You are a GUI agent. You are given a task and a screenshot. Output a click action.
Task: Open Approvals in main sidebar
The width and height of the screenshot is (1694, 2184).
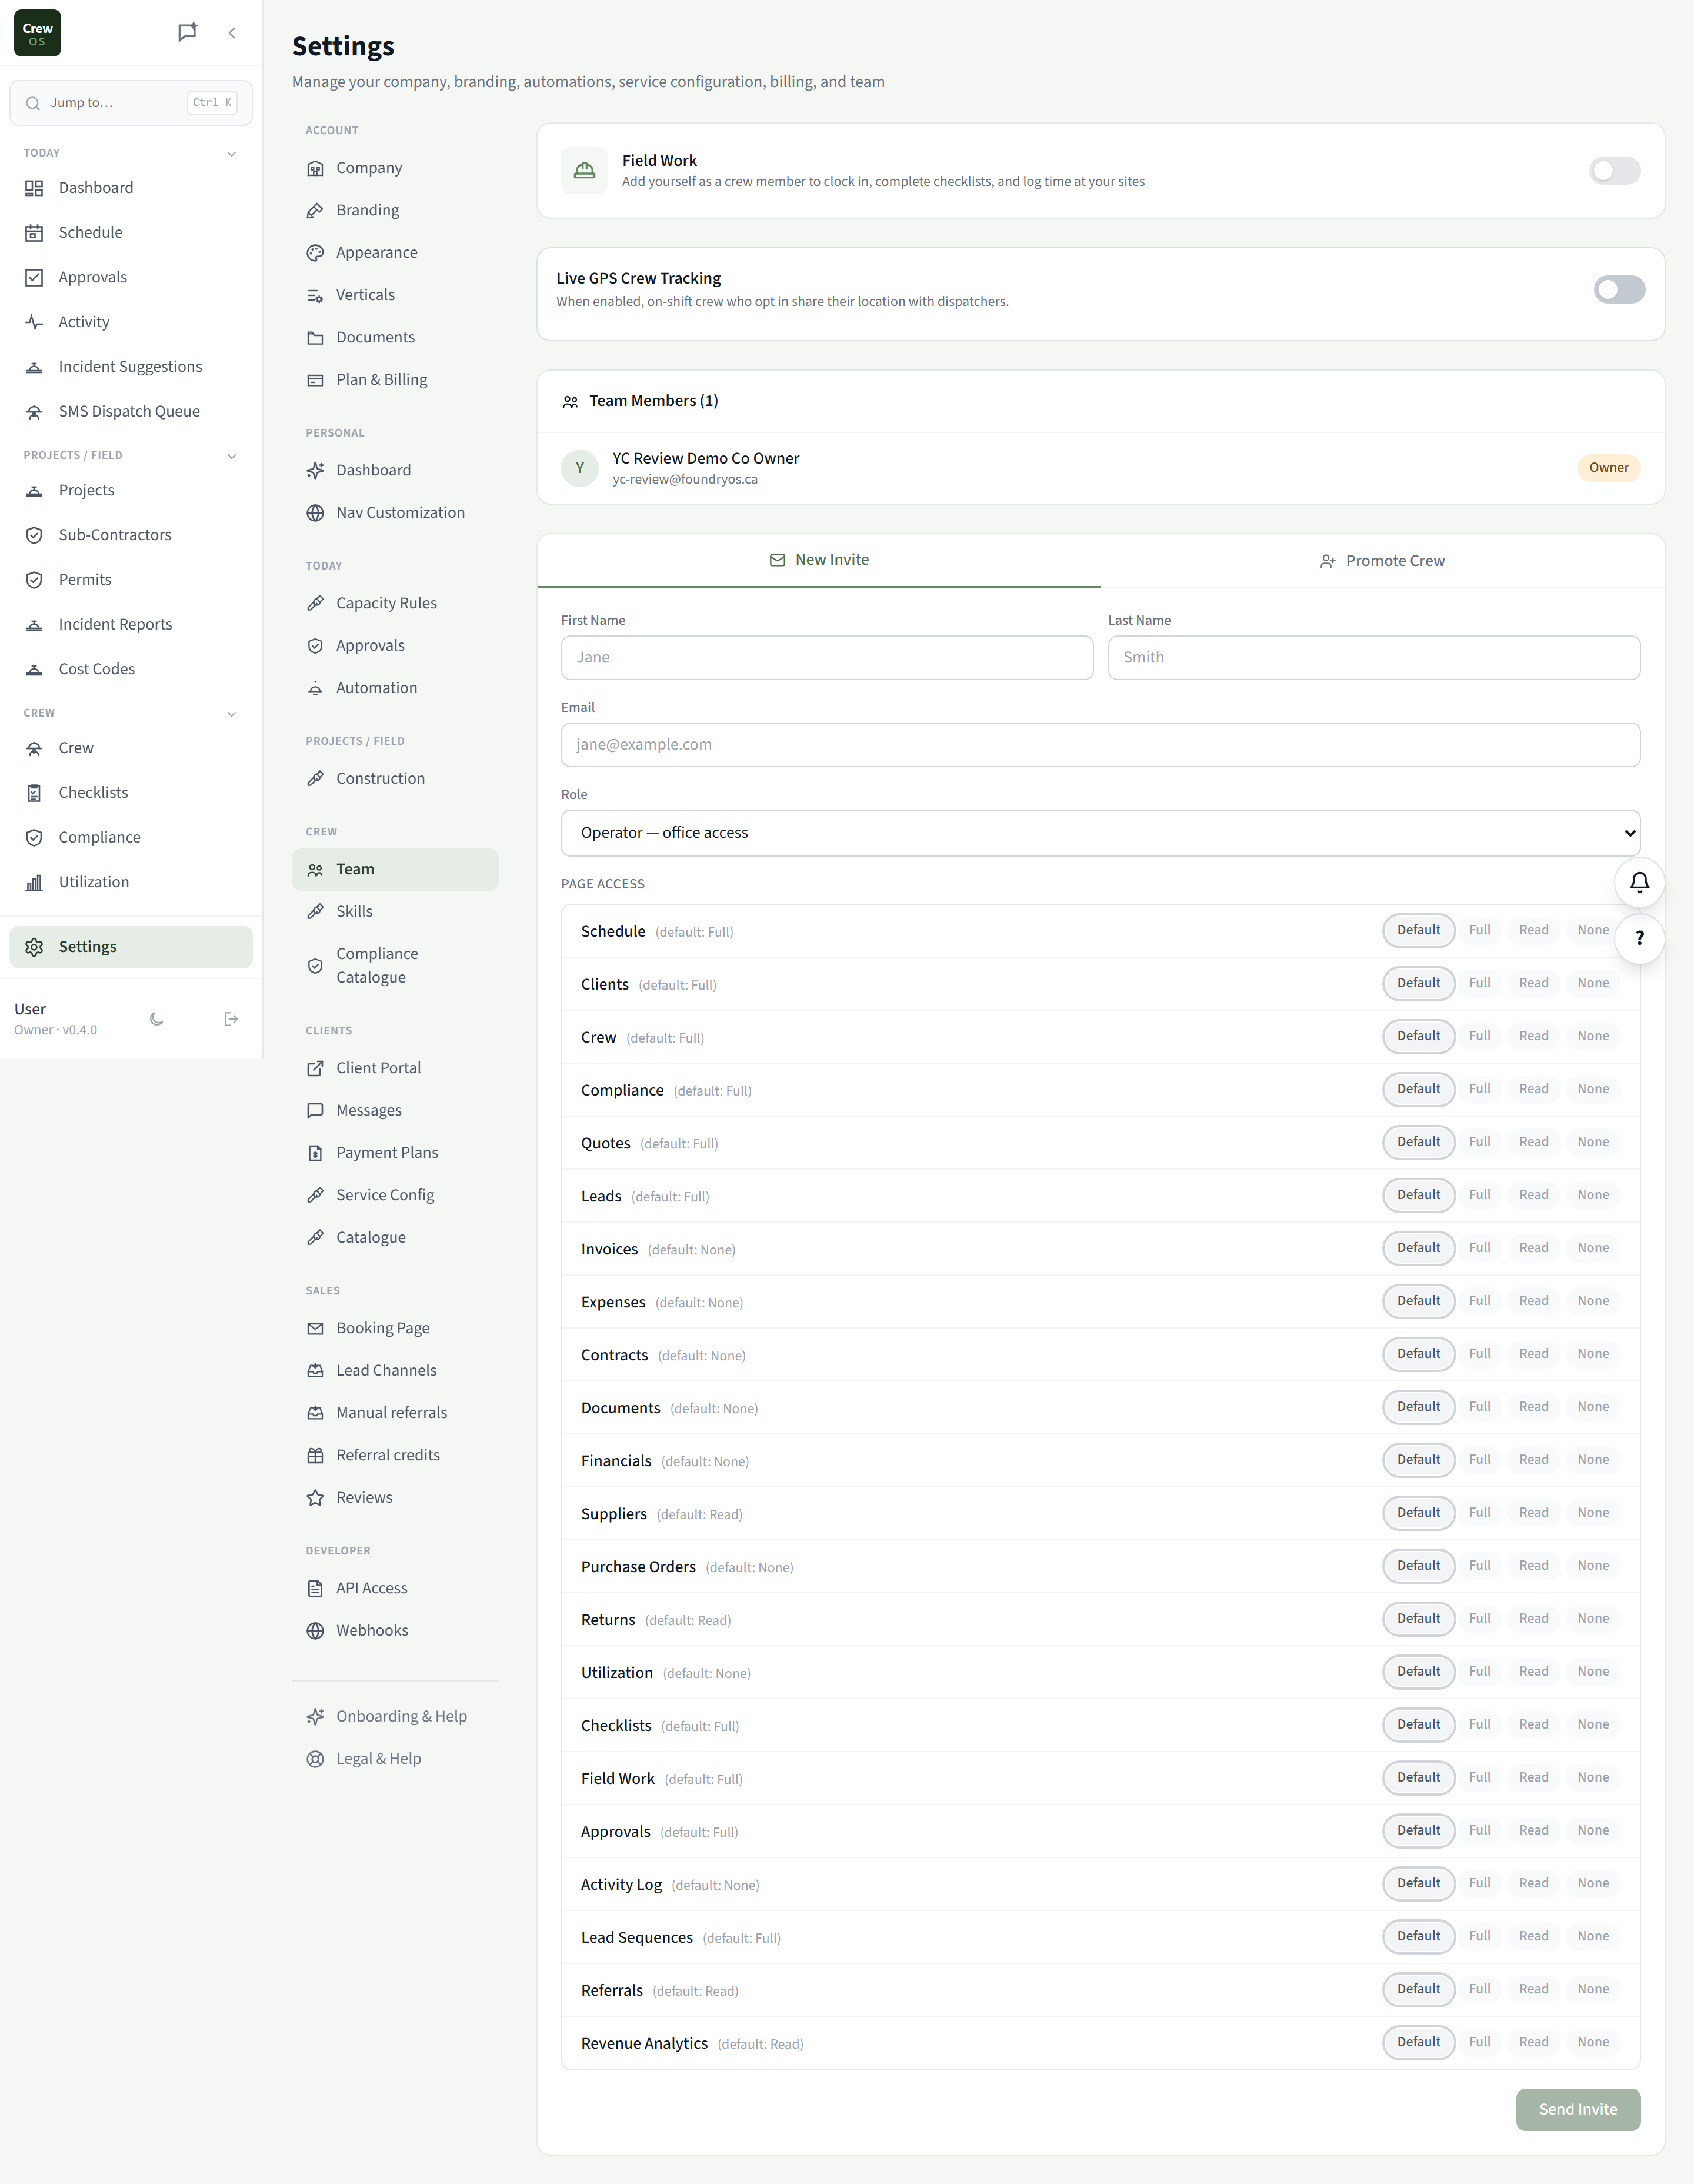point(131,278)
